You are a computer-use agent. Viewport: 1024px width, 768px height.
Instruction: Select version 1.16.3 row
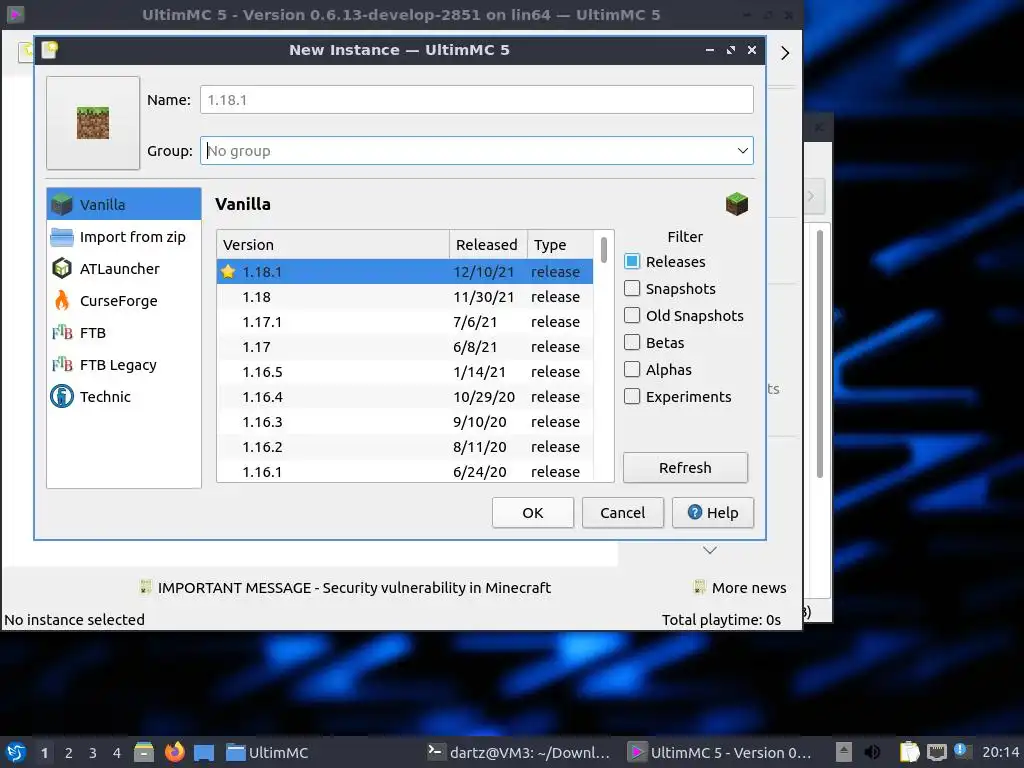pos(405,422)
